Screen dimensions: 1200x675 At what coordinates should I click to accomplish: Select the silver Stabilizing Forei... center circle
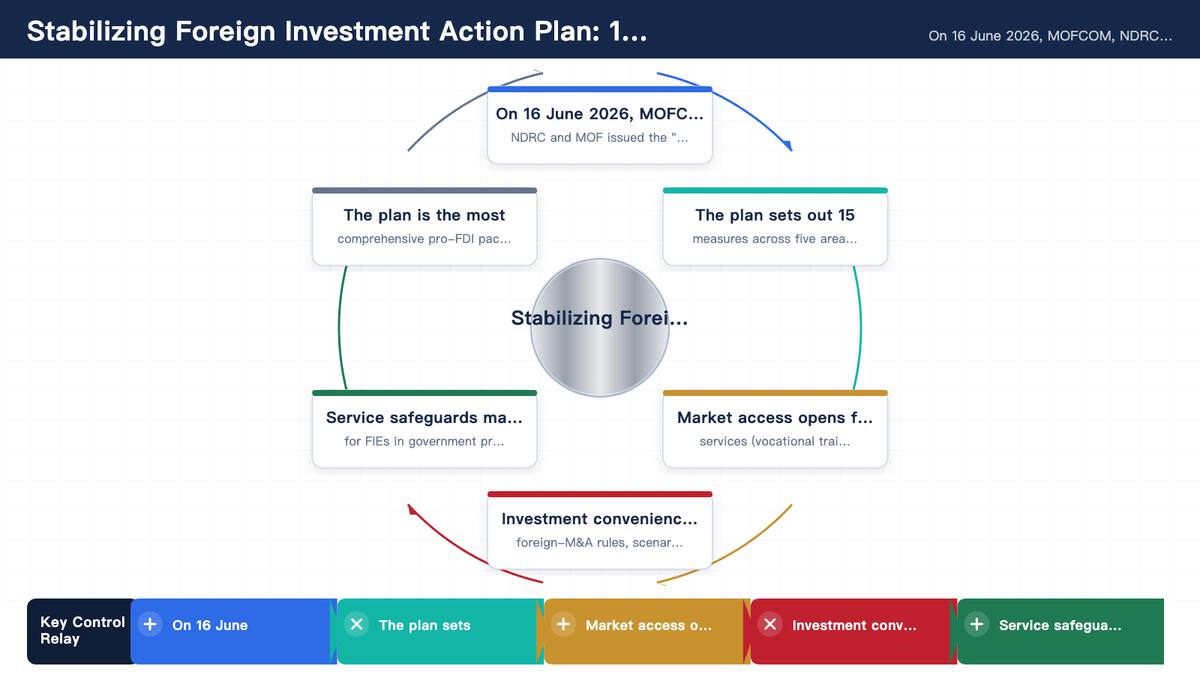click(x=600, y=328)
